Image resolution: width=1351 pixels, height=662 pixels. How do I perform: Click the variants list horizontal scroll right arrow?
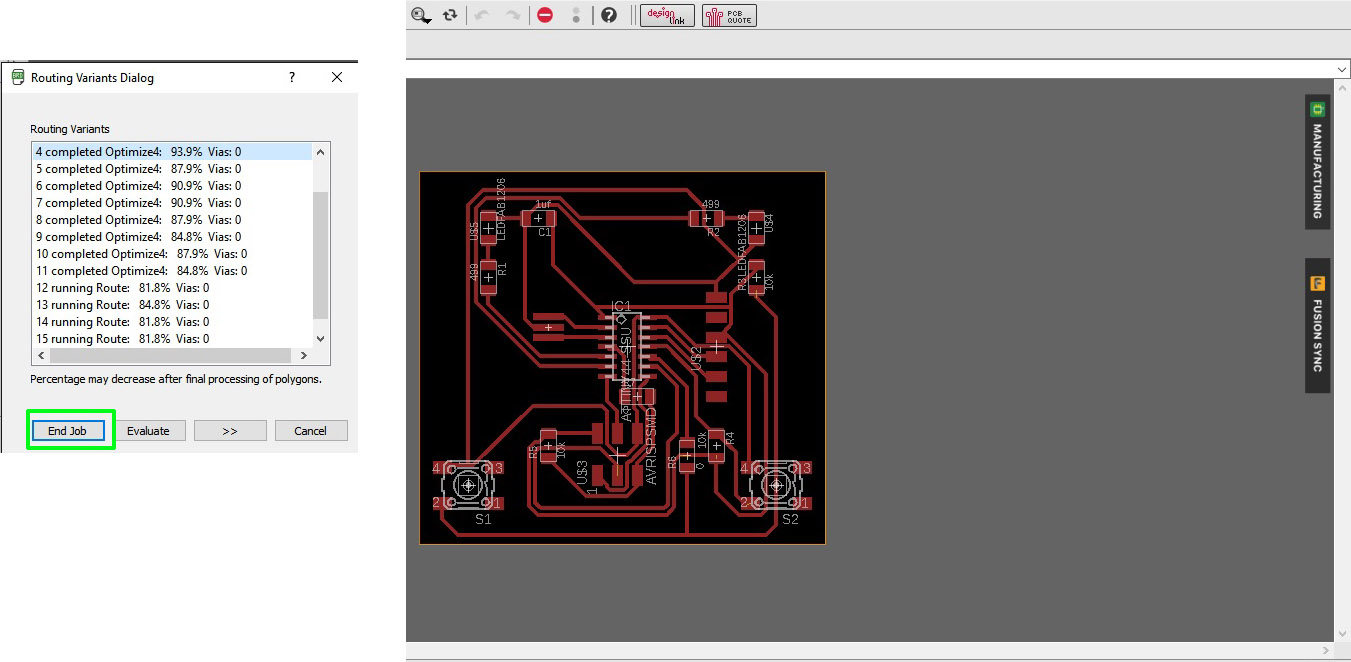[303, 356]
